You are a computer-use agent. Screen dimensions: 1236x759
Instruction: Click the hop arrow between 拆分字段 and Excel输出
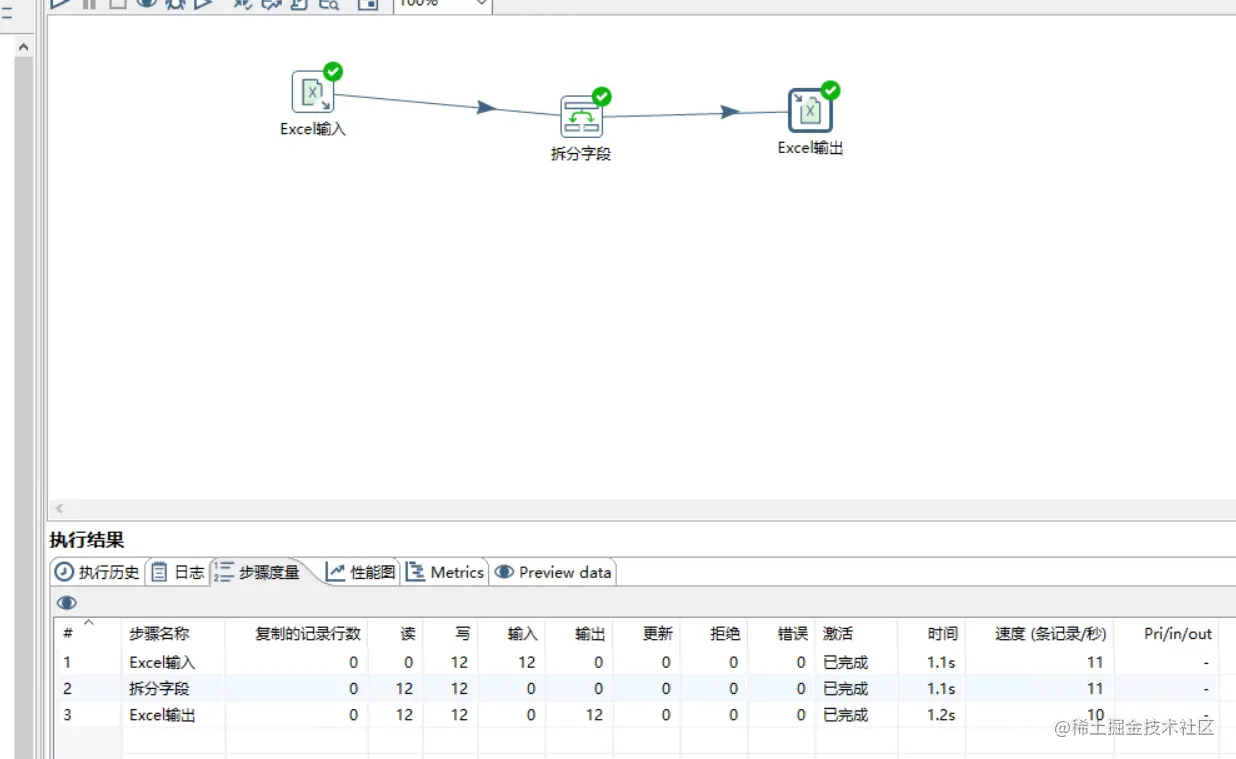730,112
